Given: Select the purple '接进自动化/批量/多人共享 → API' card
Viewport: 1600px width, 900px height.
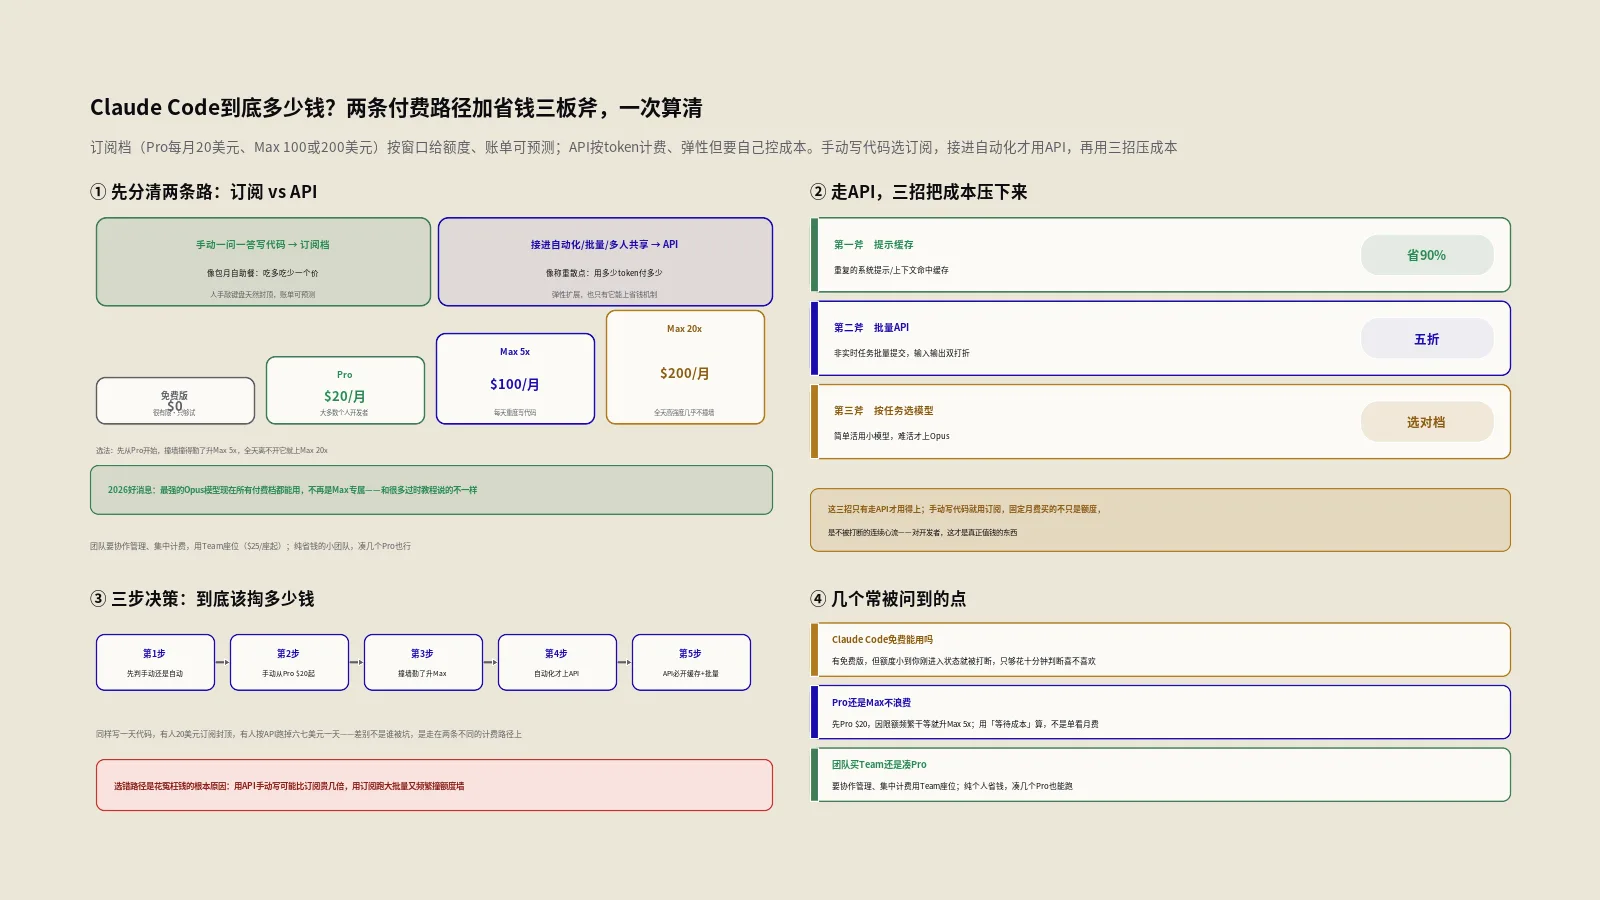Looking at the screenshot, I should point(605,262).
